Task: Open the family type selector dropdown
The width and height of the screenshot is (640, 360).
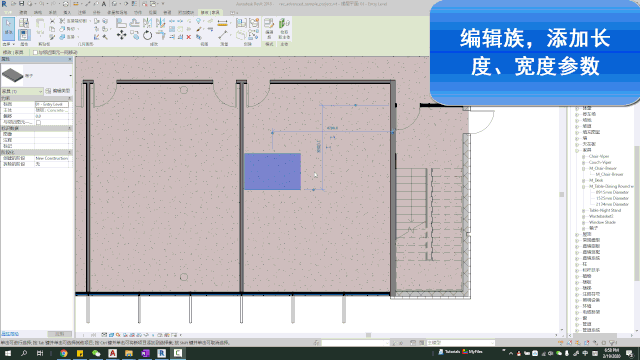Action: [x=71, y=76]
